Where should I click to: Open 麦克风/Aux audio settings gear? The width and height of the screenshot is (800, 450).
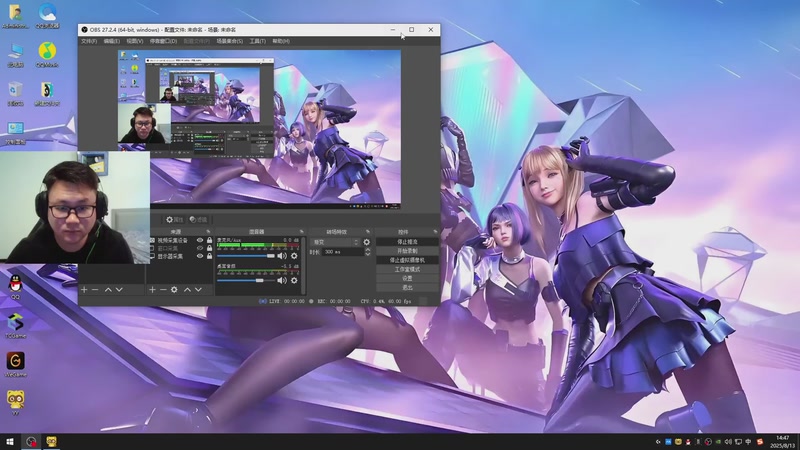pos(294,256)
